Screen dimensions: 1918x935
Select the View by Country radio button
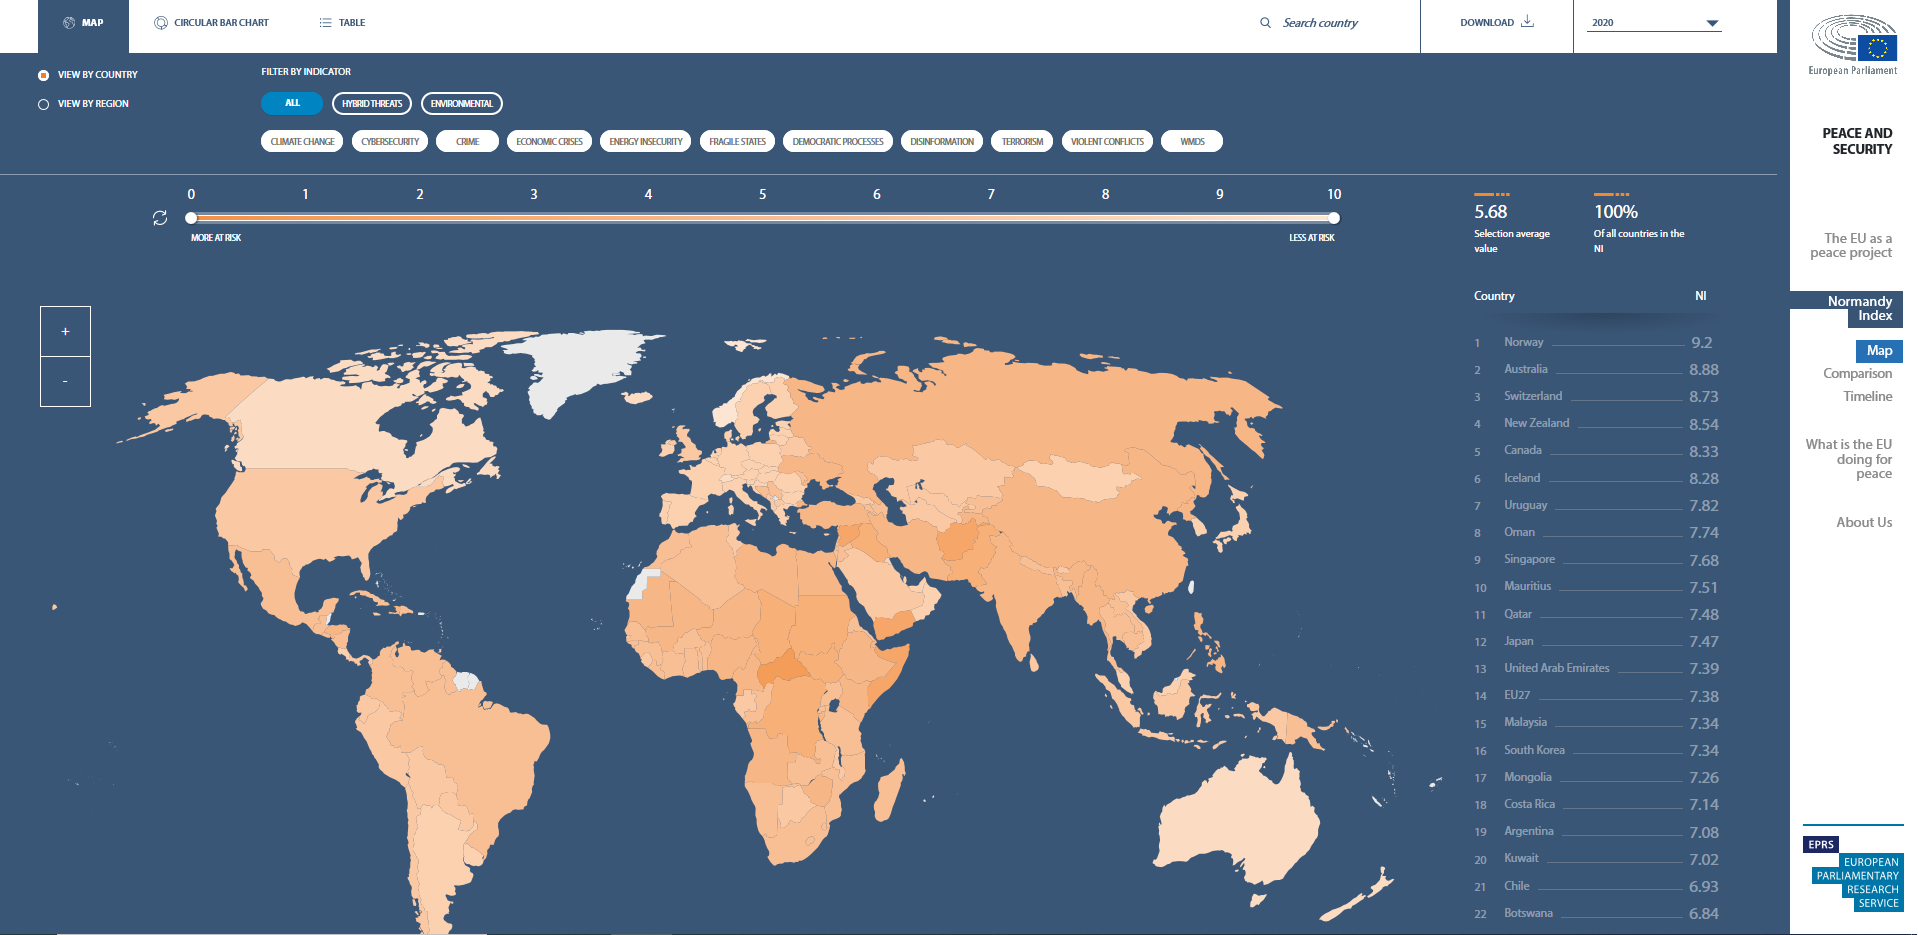point(43,75)
